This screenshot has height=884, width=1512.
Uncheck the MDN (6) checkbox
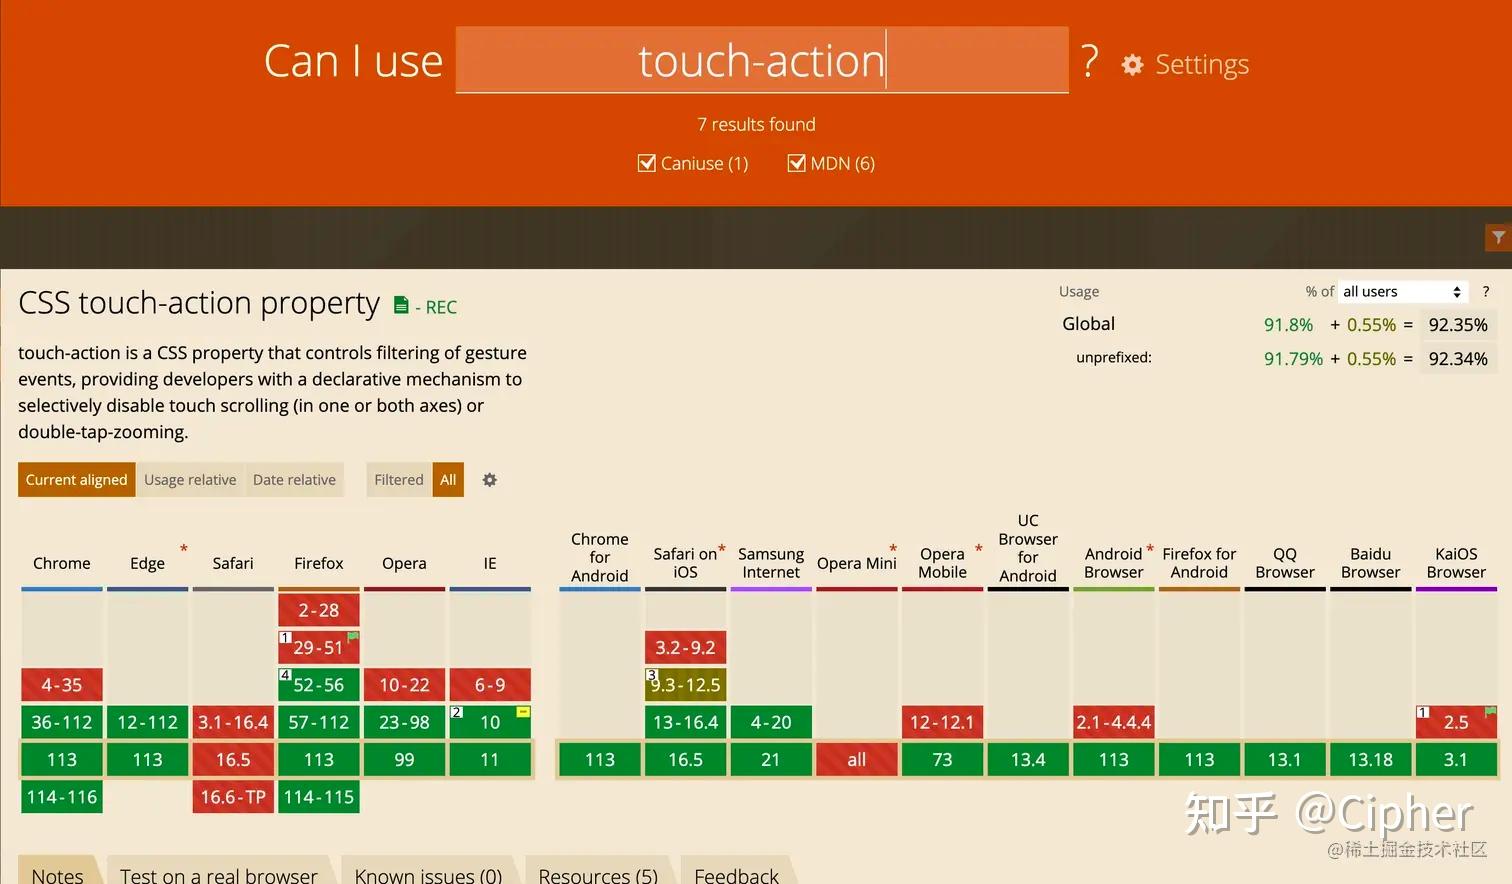[x=797, y=162]
